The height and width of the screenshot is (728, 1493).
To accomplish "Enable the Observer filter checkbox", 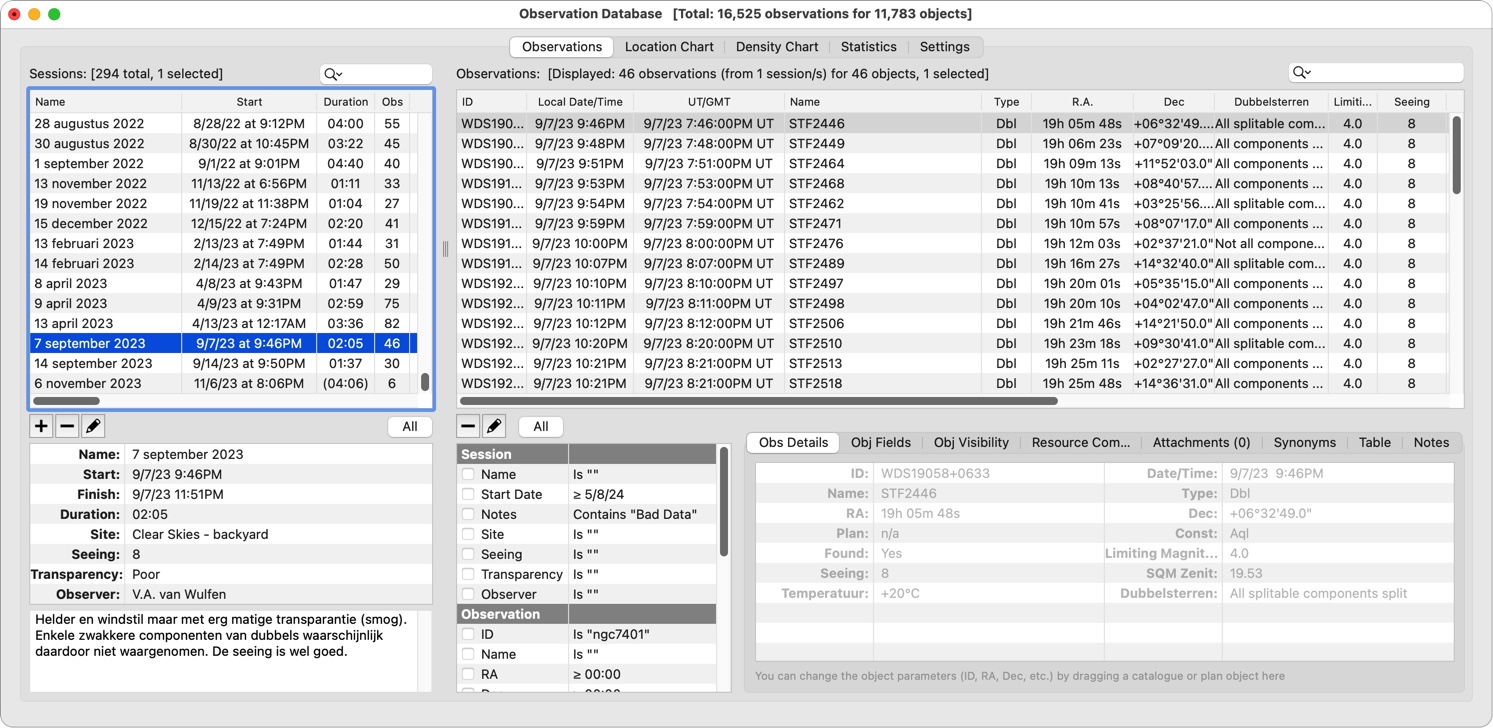I will [x=468, y=594].
